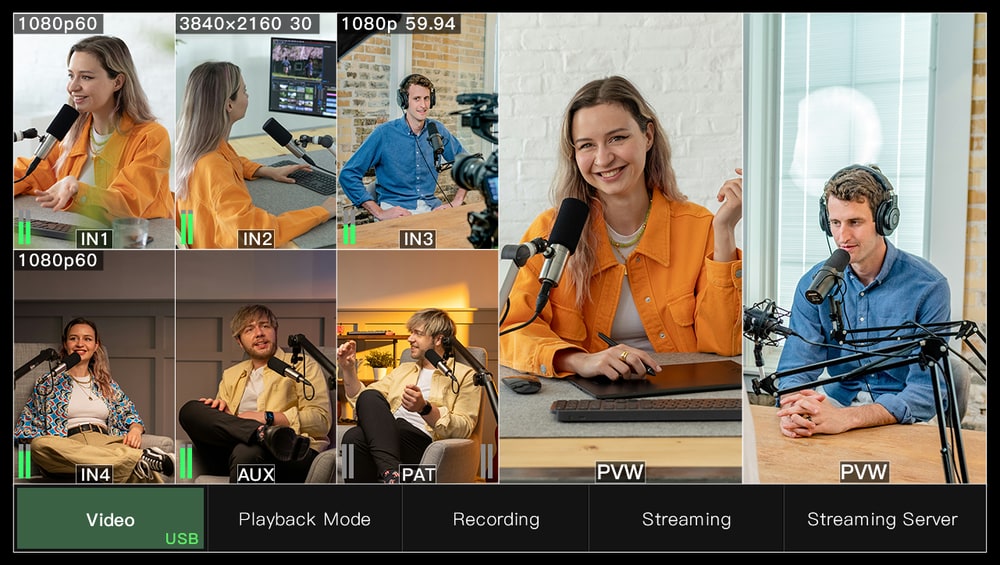Click the PVW label under the woman
This screenshot has height=565, width=1000.
tap(620, 472)
